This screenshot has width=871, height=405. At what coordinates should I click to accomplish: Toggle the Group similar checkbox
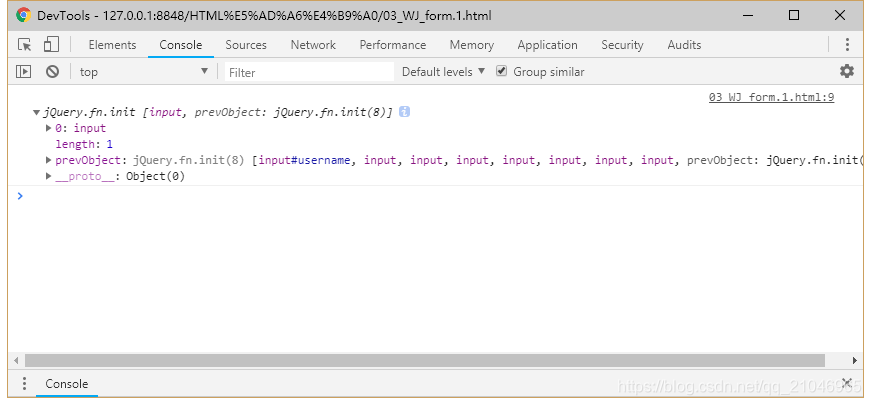[x=502, y=71]
